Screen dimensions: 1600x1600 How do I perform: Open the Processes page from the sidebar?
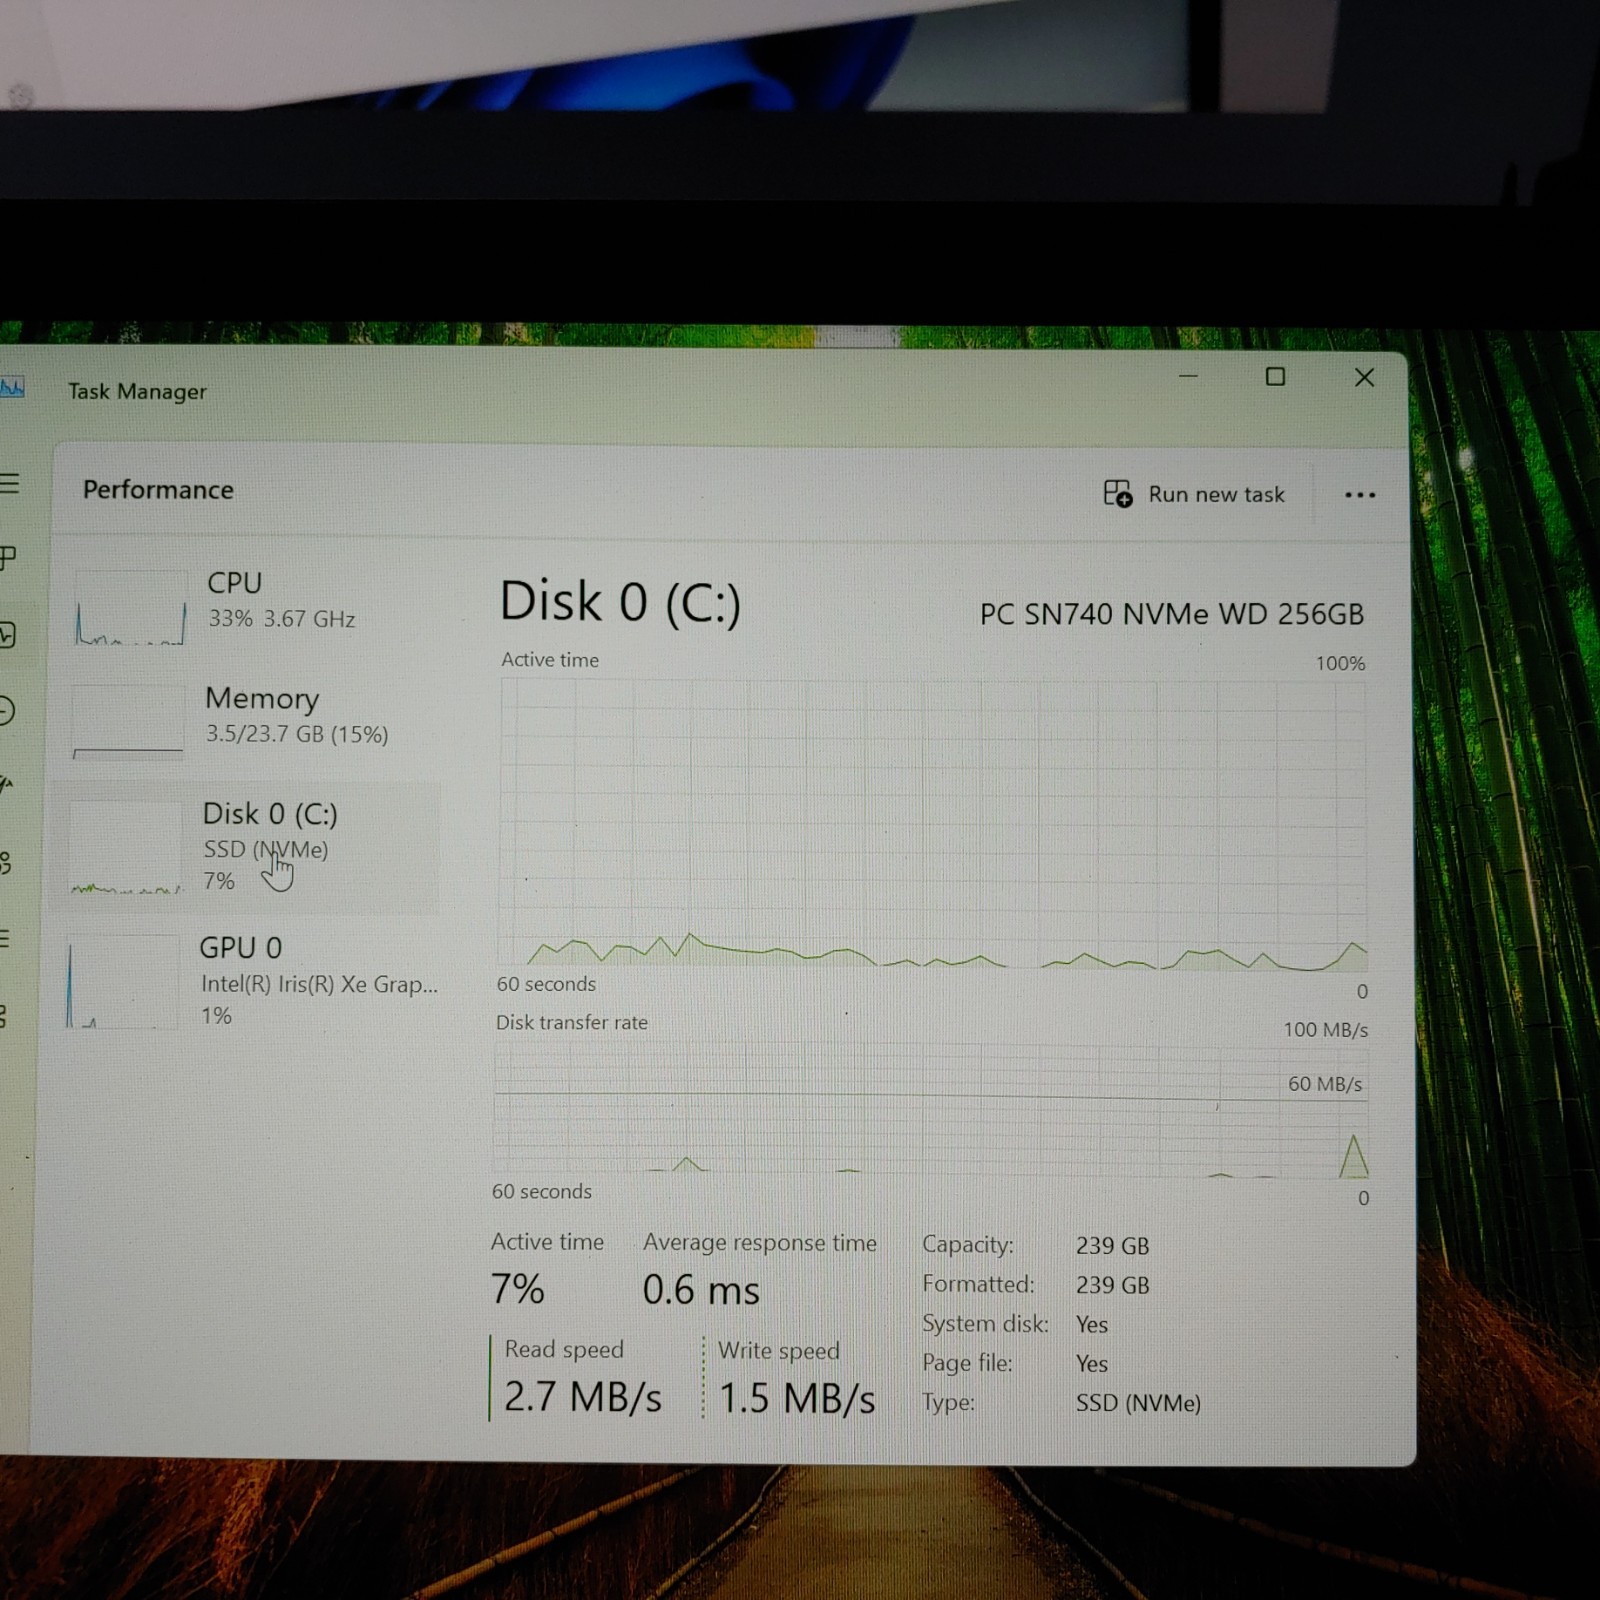click(x=8, y=557)
